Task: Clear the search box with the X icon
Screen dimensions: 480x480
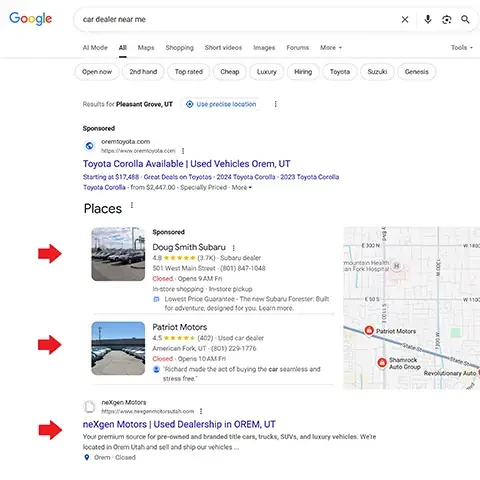Action: point(405,20)
